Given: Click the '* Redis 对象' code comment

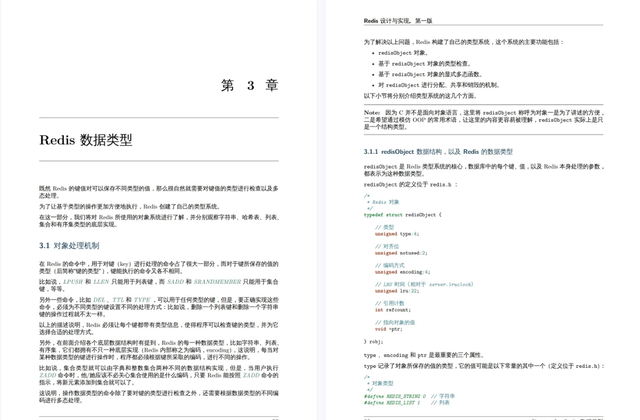Looking at the screenshot, I should tap(383, 202).
